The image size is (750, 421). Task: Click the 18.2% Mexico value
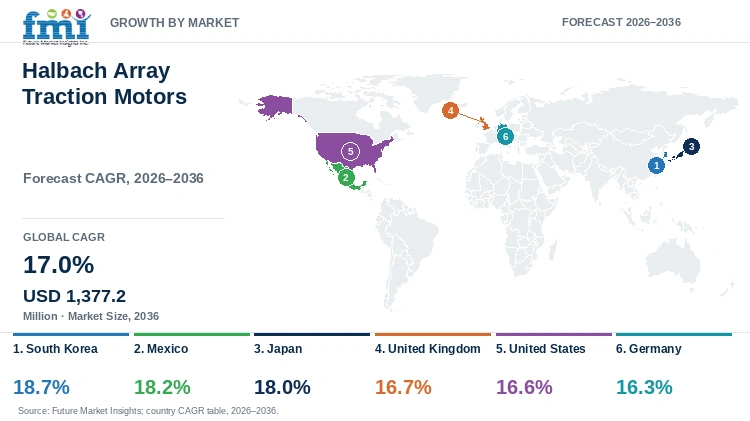point(162,387)
